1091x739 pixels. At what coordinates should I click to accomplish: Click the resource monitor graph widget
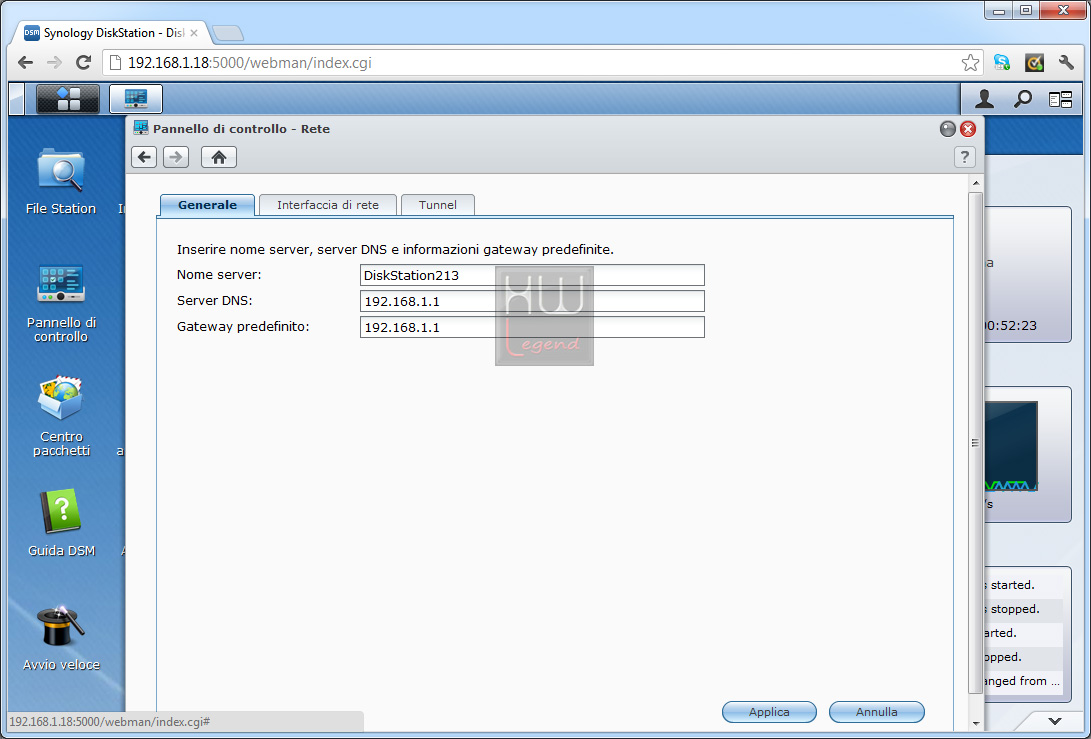click(x=1012, y=447)
